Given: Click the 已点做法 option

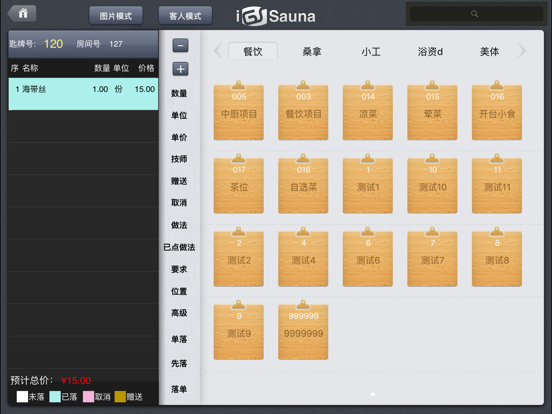Looking at the screenshot, I should (179, 247).
